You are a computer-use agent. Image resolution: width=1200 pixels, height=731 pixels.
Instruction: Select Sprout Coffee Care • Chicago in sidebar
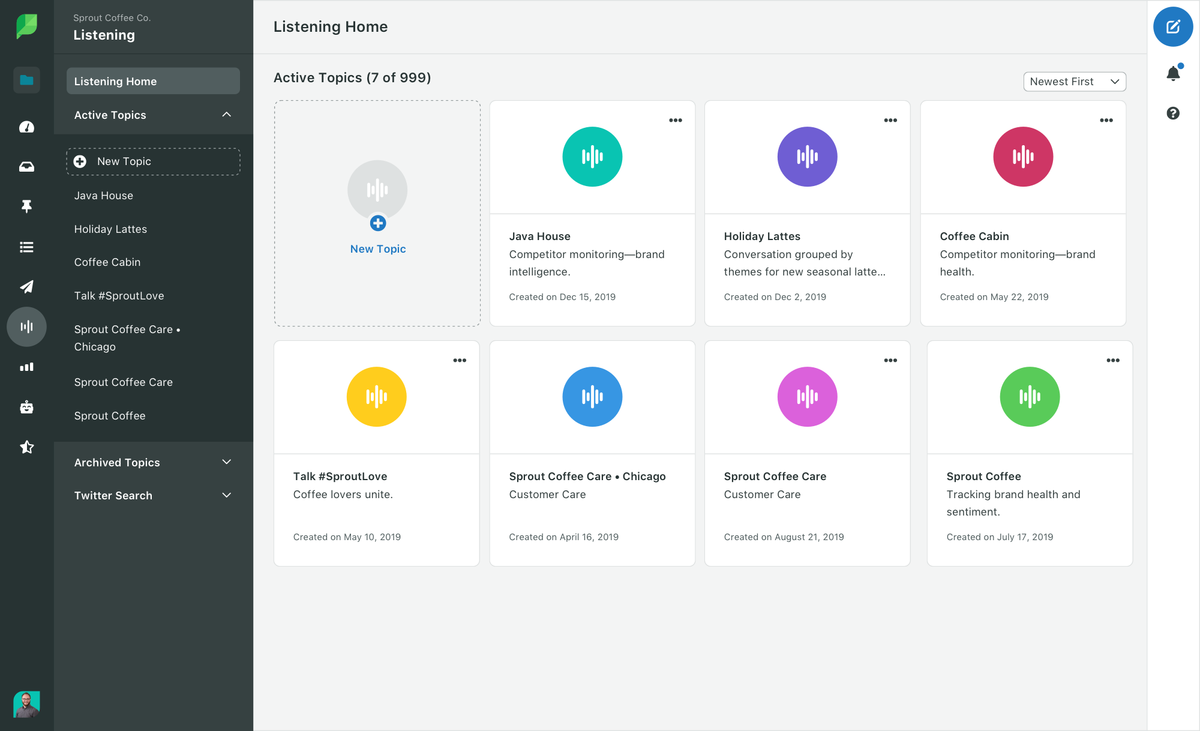click(127, 338)
